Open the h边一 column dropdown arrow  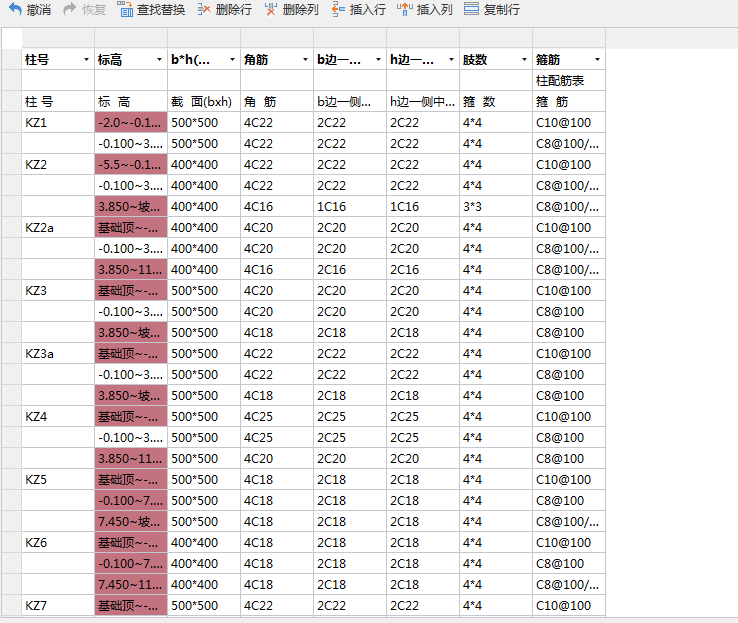pyautogui.click(x=451, y=60)
